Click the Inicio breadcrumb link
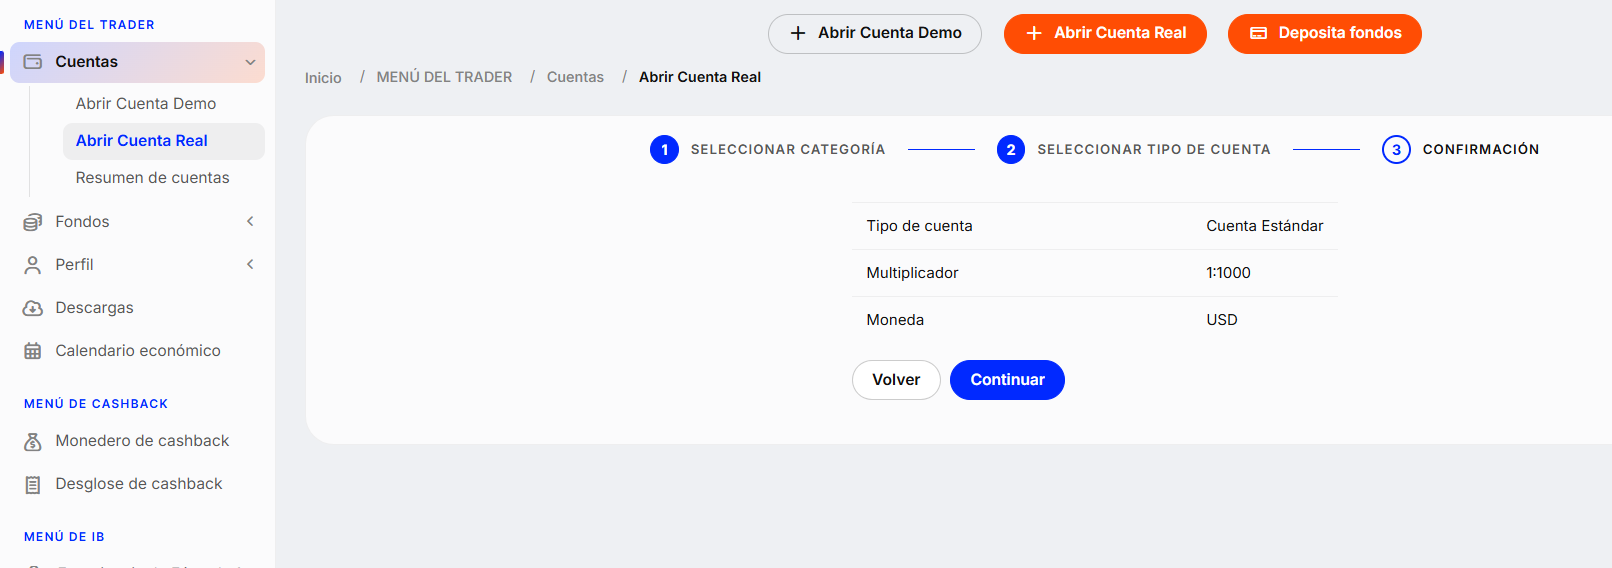 coord(323,78)
